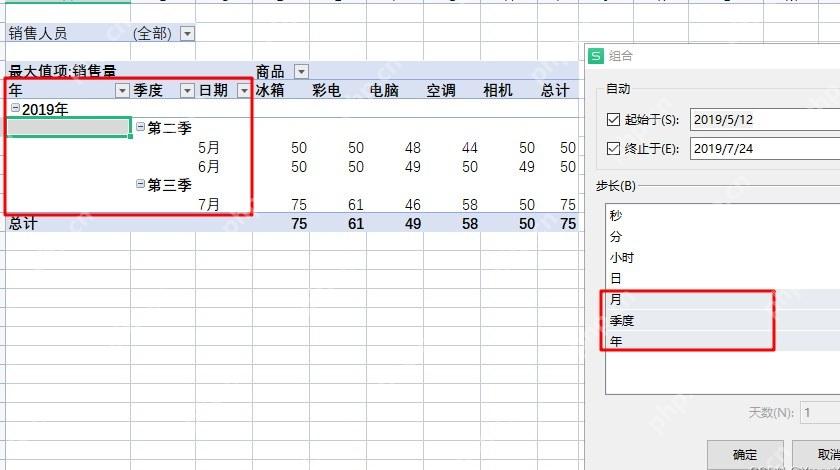The image size is (840, 470).
Task: Click the 最大值项:销售量 cell
Action: point(62,71)
